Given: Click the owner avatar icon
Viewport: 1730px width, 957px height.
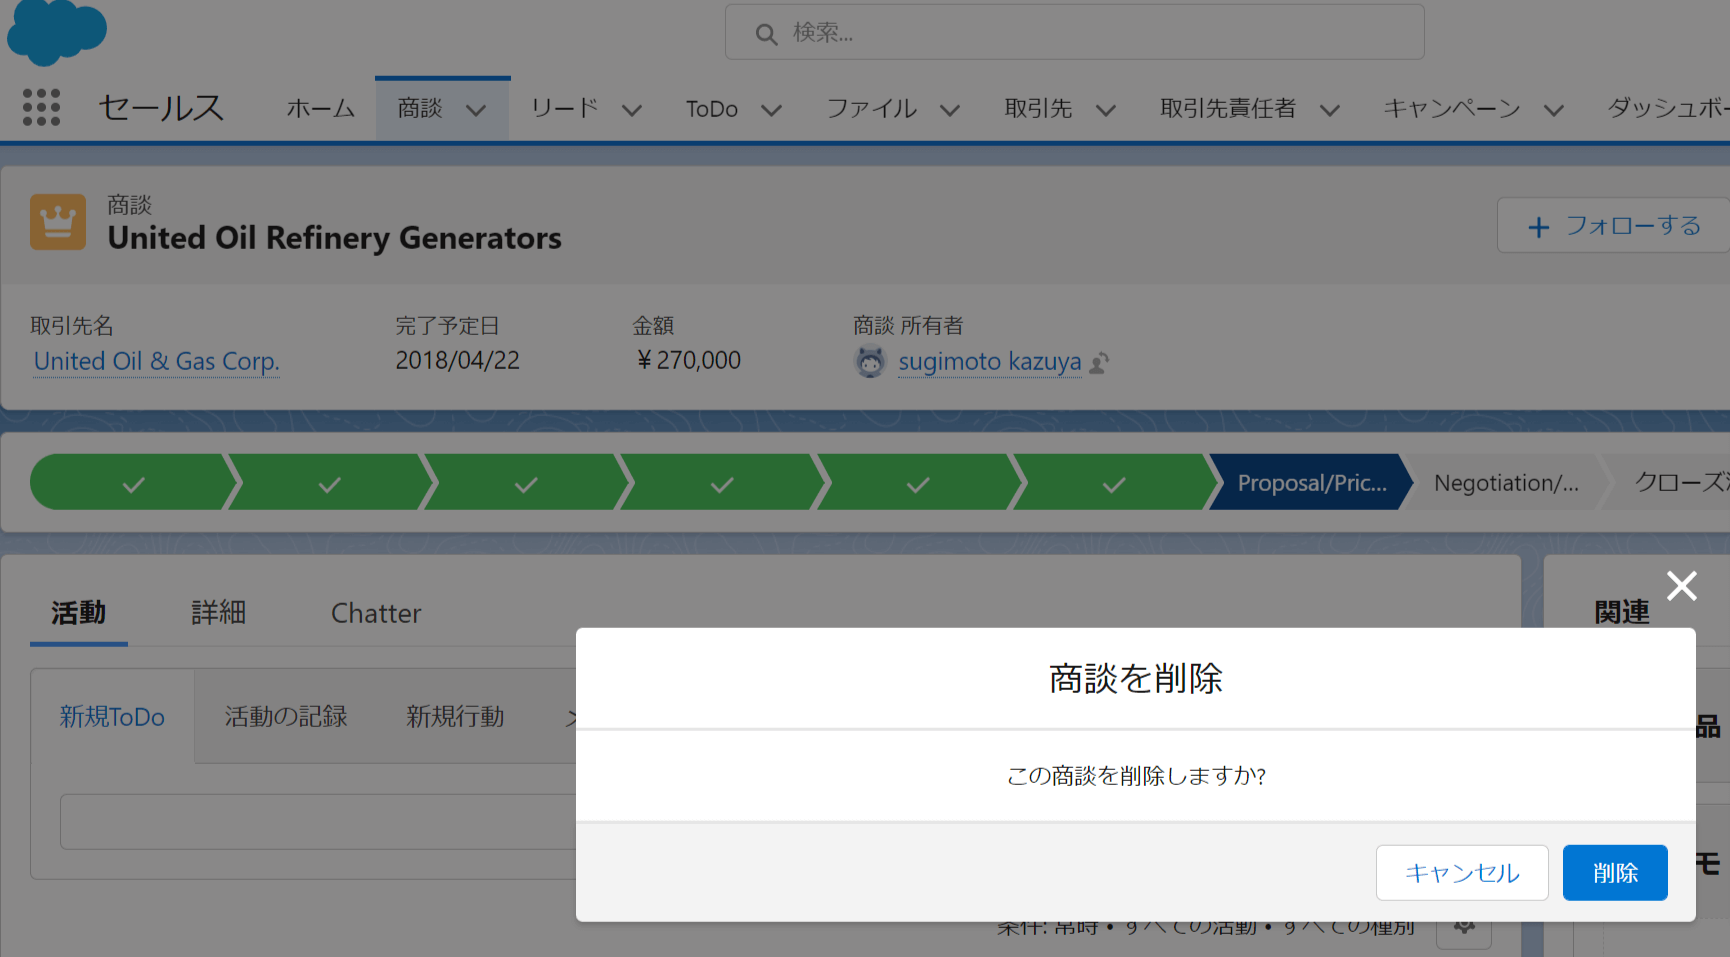Looking at the screenshot, I should (871, 361).
